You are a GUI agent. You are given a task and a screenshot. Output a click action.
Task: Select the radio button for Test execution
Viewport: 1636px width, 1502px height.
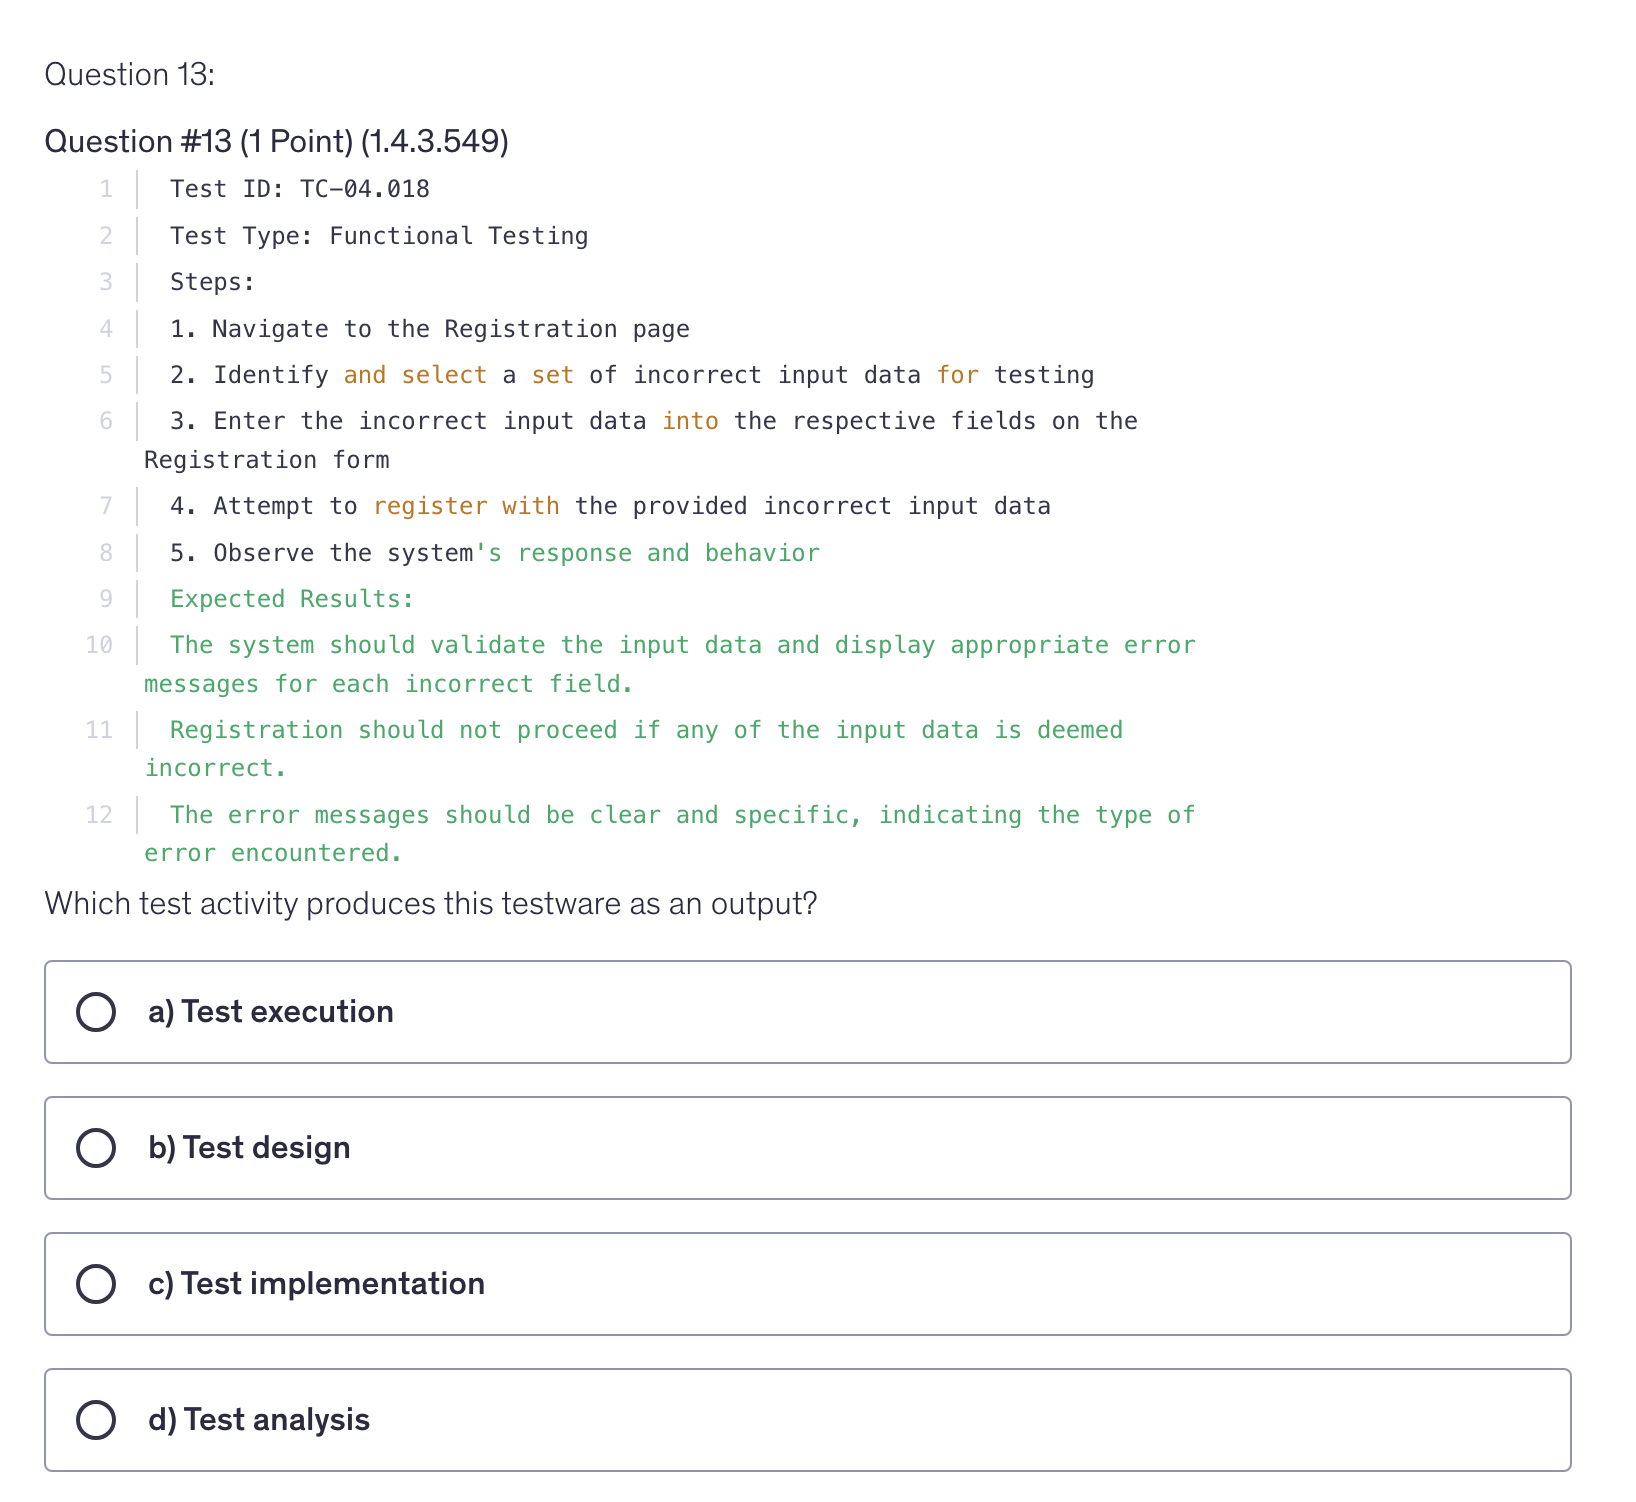(96, 1012)
